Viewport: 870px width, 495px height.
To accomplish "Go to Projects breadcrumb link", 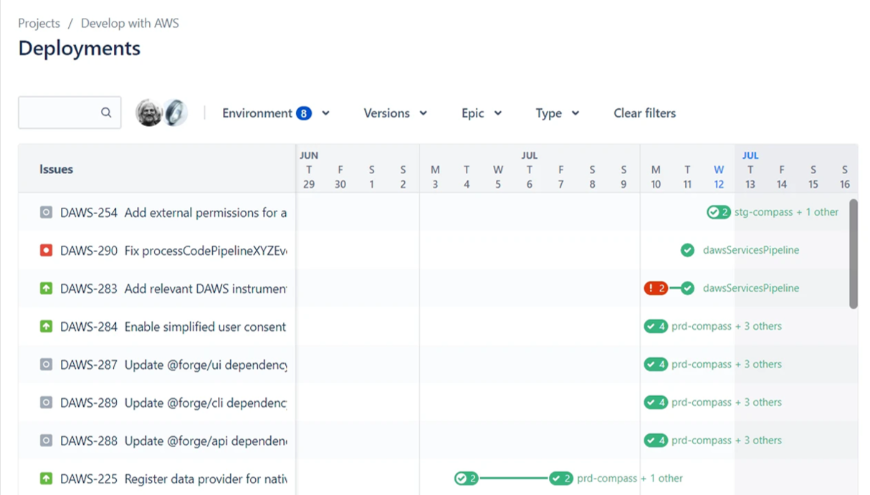I will point(39,23).
